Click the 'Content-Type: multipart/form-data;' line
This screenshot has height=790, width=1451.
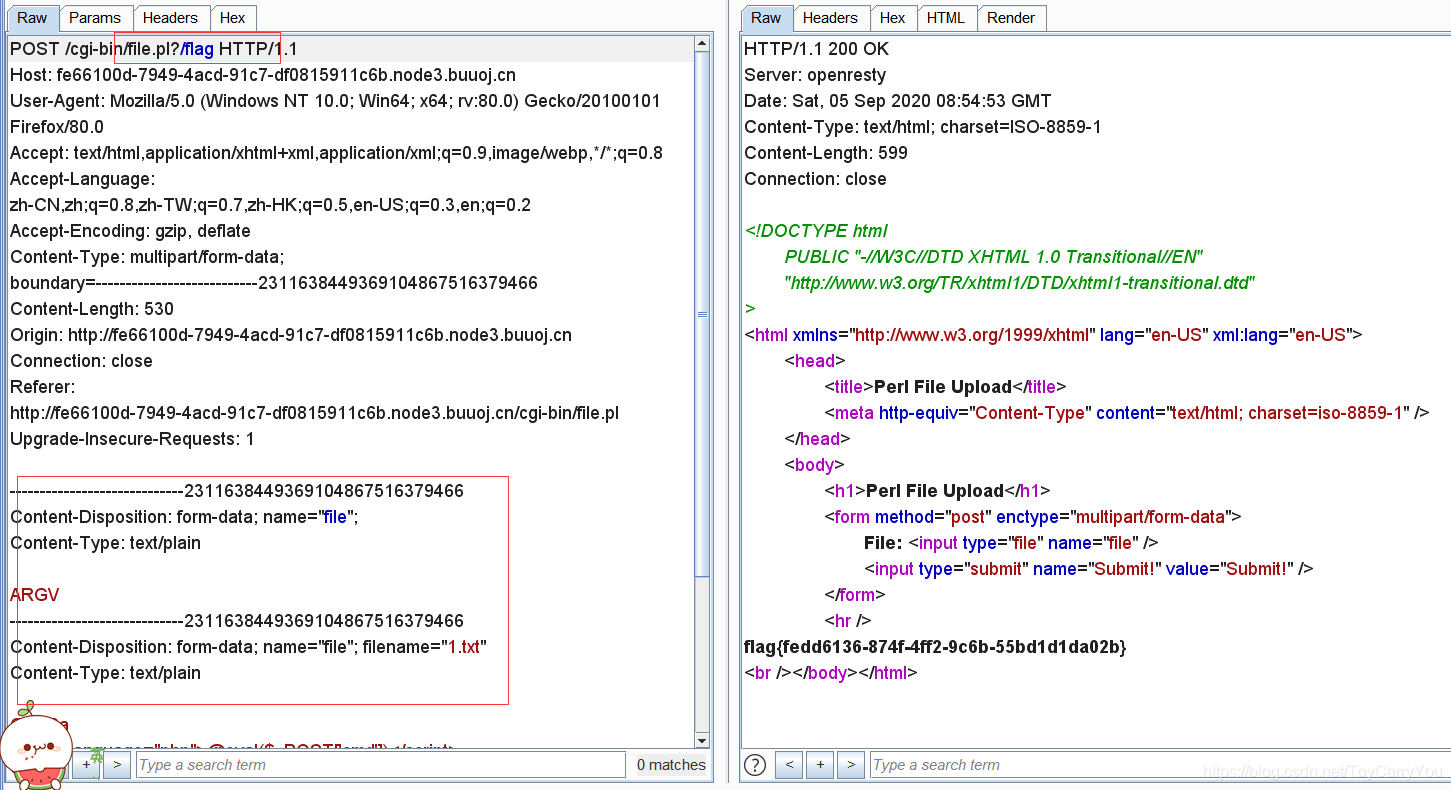pyautogui.click(x=147, y=257)
